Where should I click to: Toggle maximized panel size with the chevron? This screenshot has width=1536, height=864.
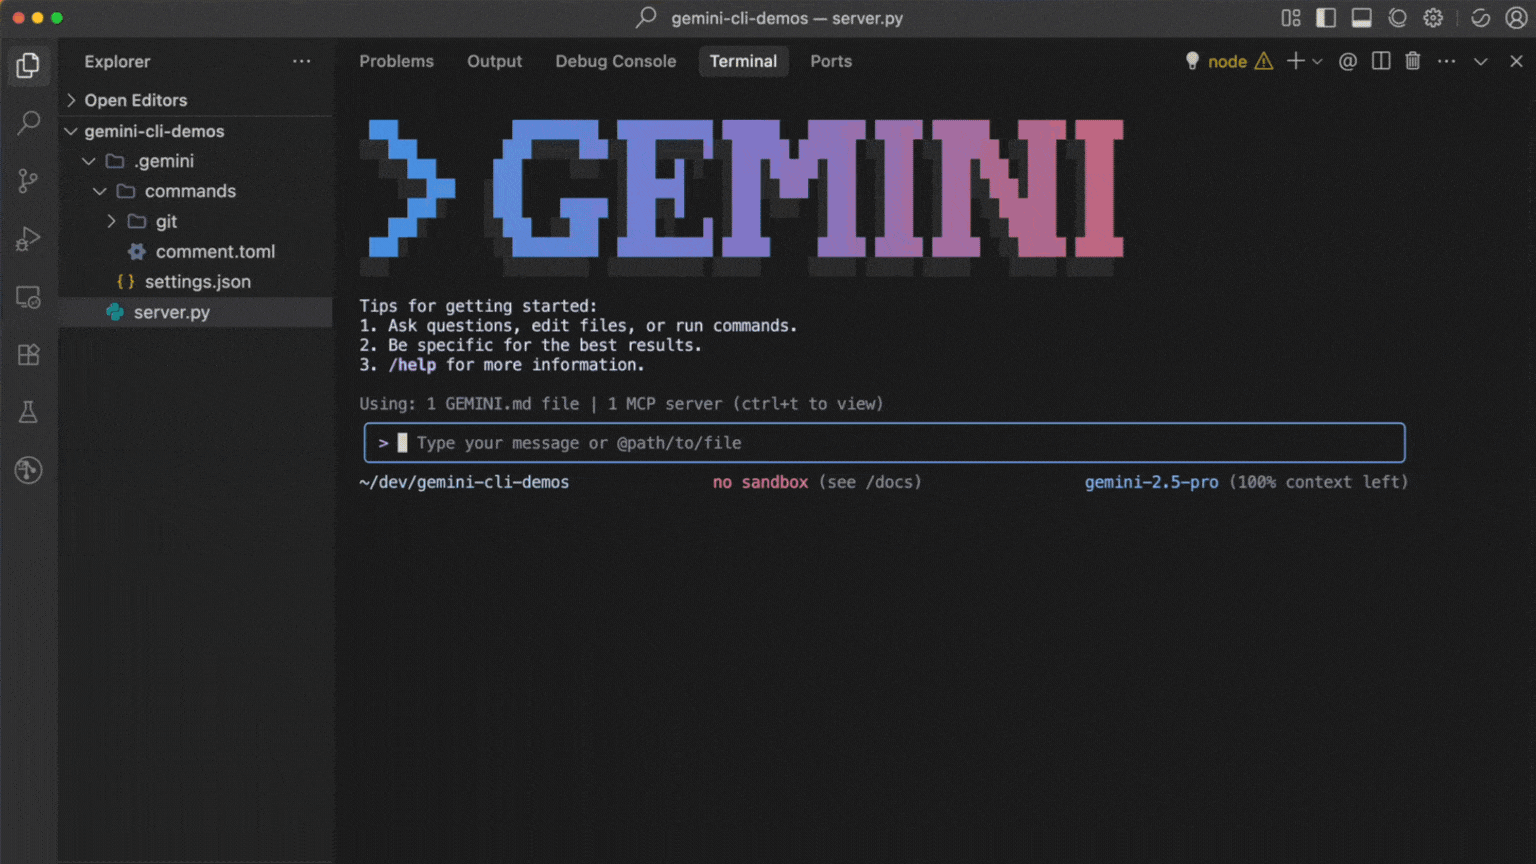point(1480,61)
